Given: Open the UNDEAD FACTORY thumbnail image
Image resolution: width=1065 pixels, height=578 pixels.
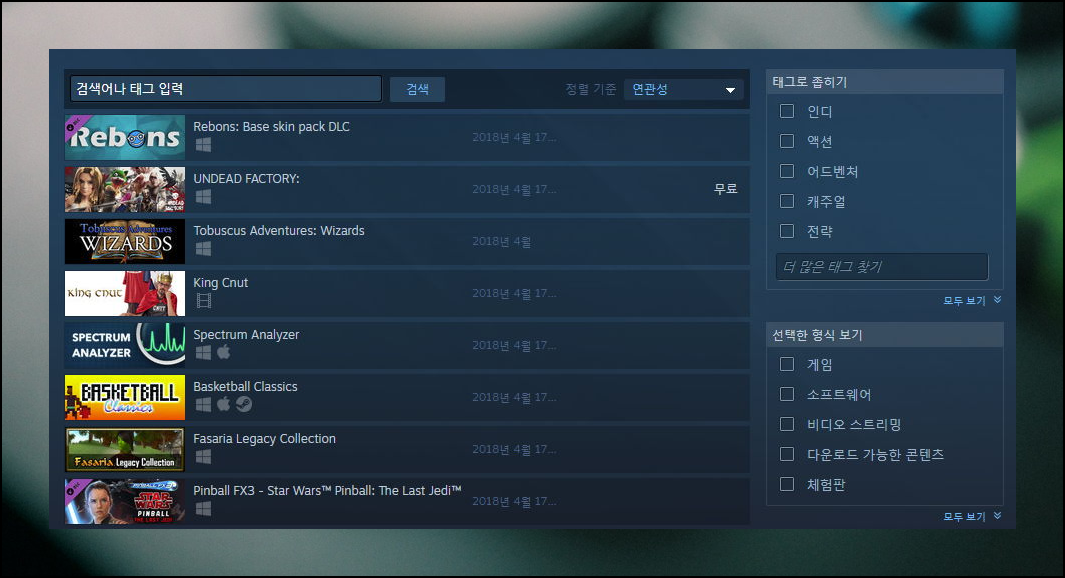Looking at the screenshot, I should click(125, 189).
